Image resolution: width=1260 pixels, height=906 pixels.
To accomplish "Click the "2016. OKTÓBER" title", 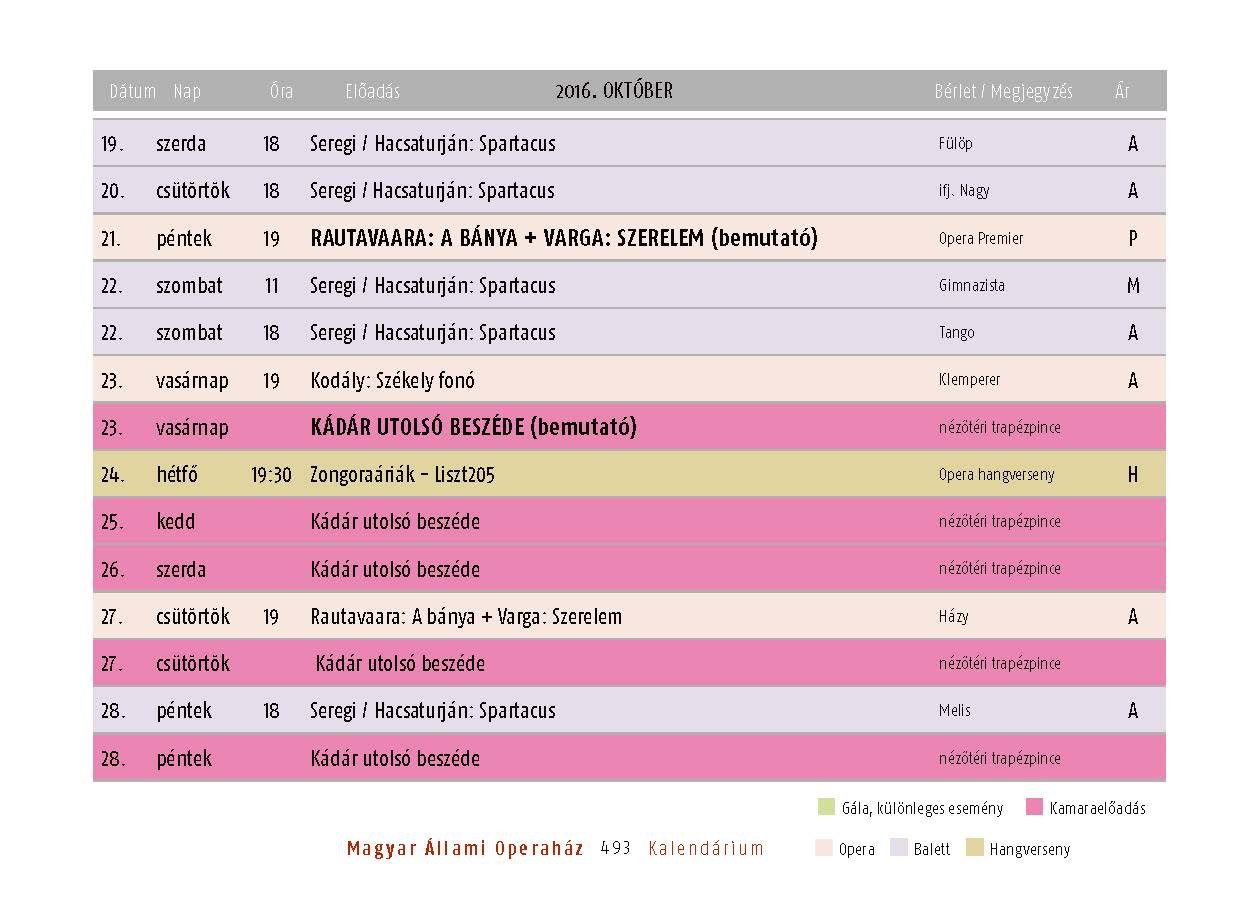I will coord(614,91).
